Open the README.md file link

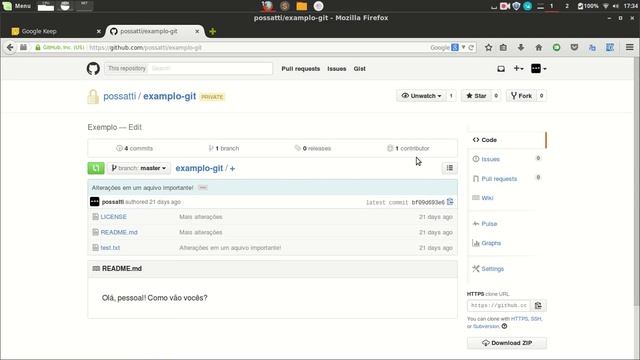pos(119,232)
